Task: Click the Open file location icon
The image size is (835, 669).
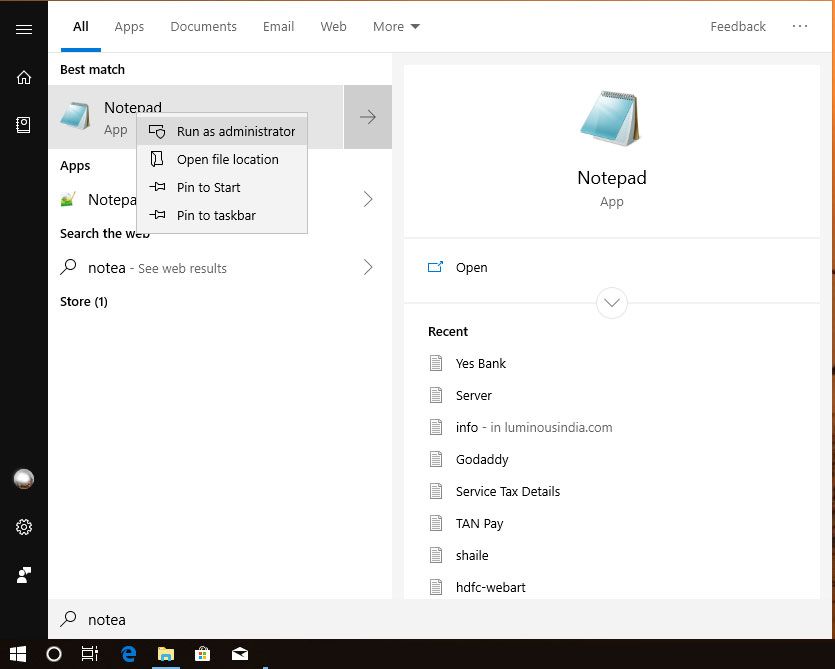Action: point(157,159)
